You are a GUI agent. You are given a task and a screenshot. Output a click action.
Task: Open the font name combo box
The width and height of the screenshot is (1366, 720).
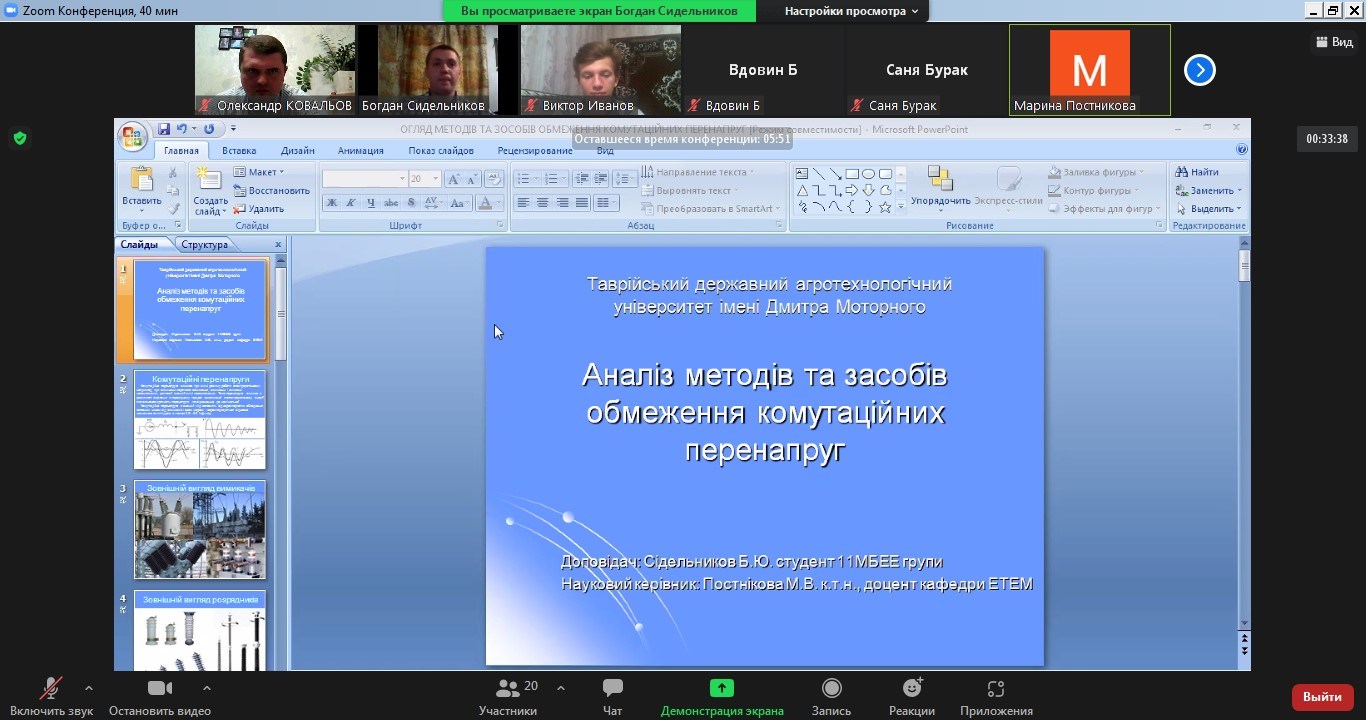coord(365,179)
